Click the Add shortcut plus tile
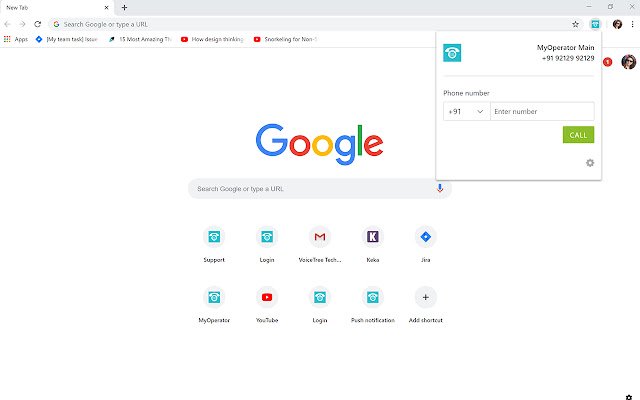The image size is (640, 400). [x=426, y=304]
